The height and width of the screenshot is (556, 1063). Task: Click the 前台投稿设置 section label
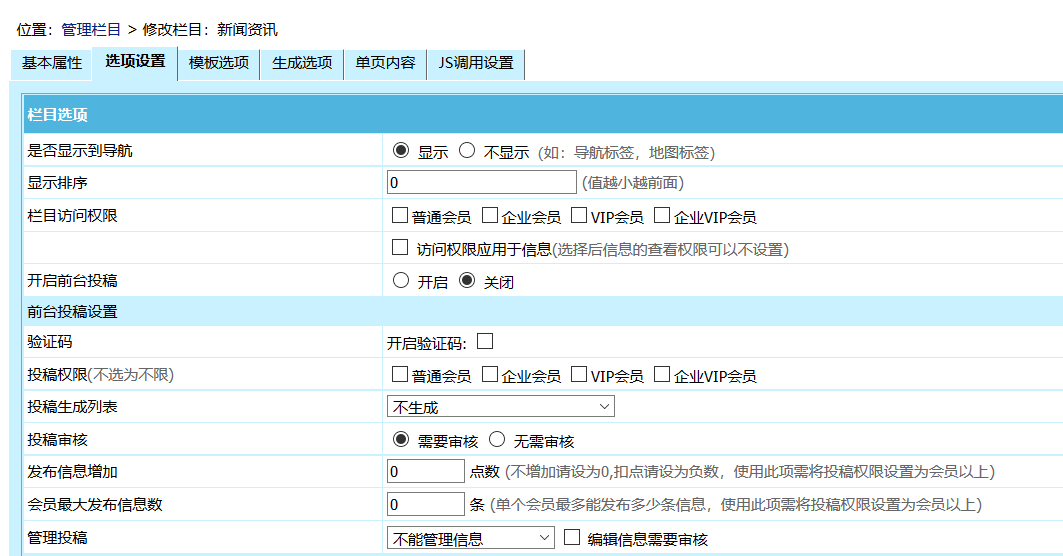point(73,312)
